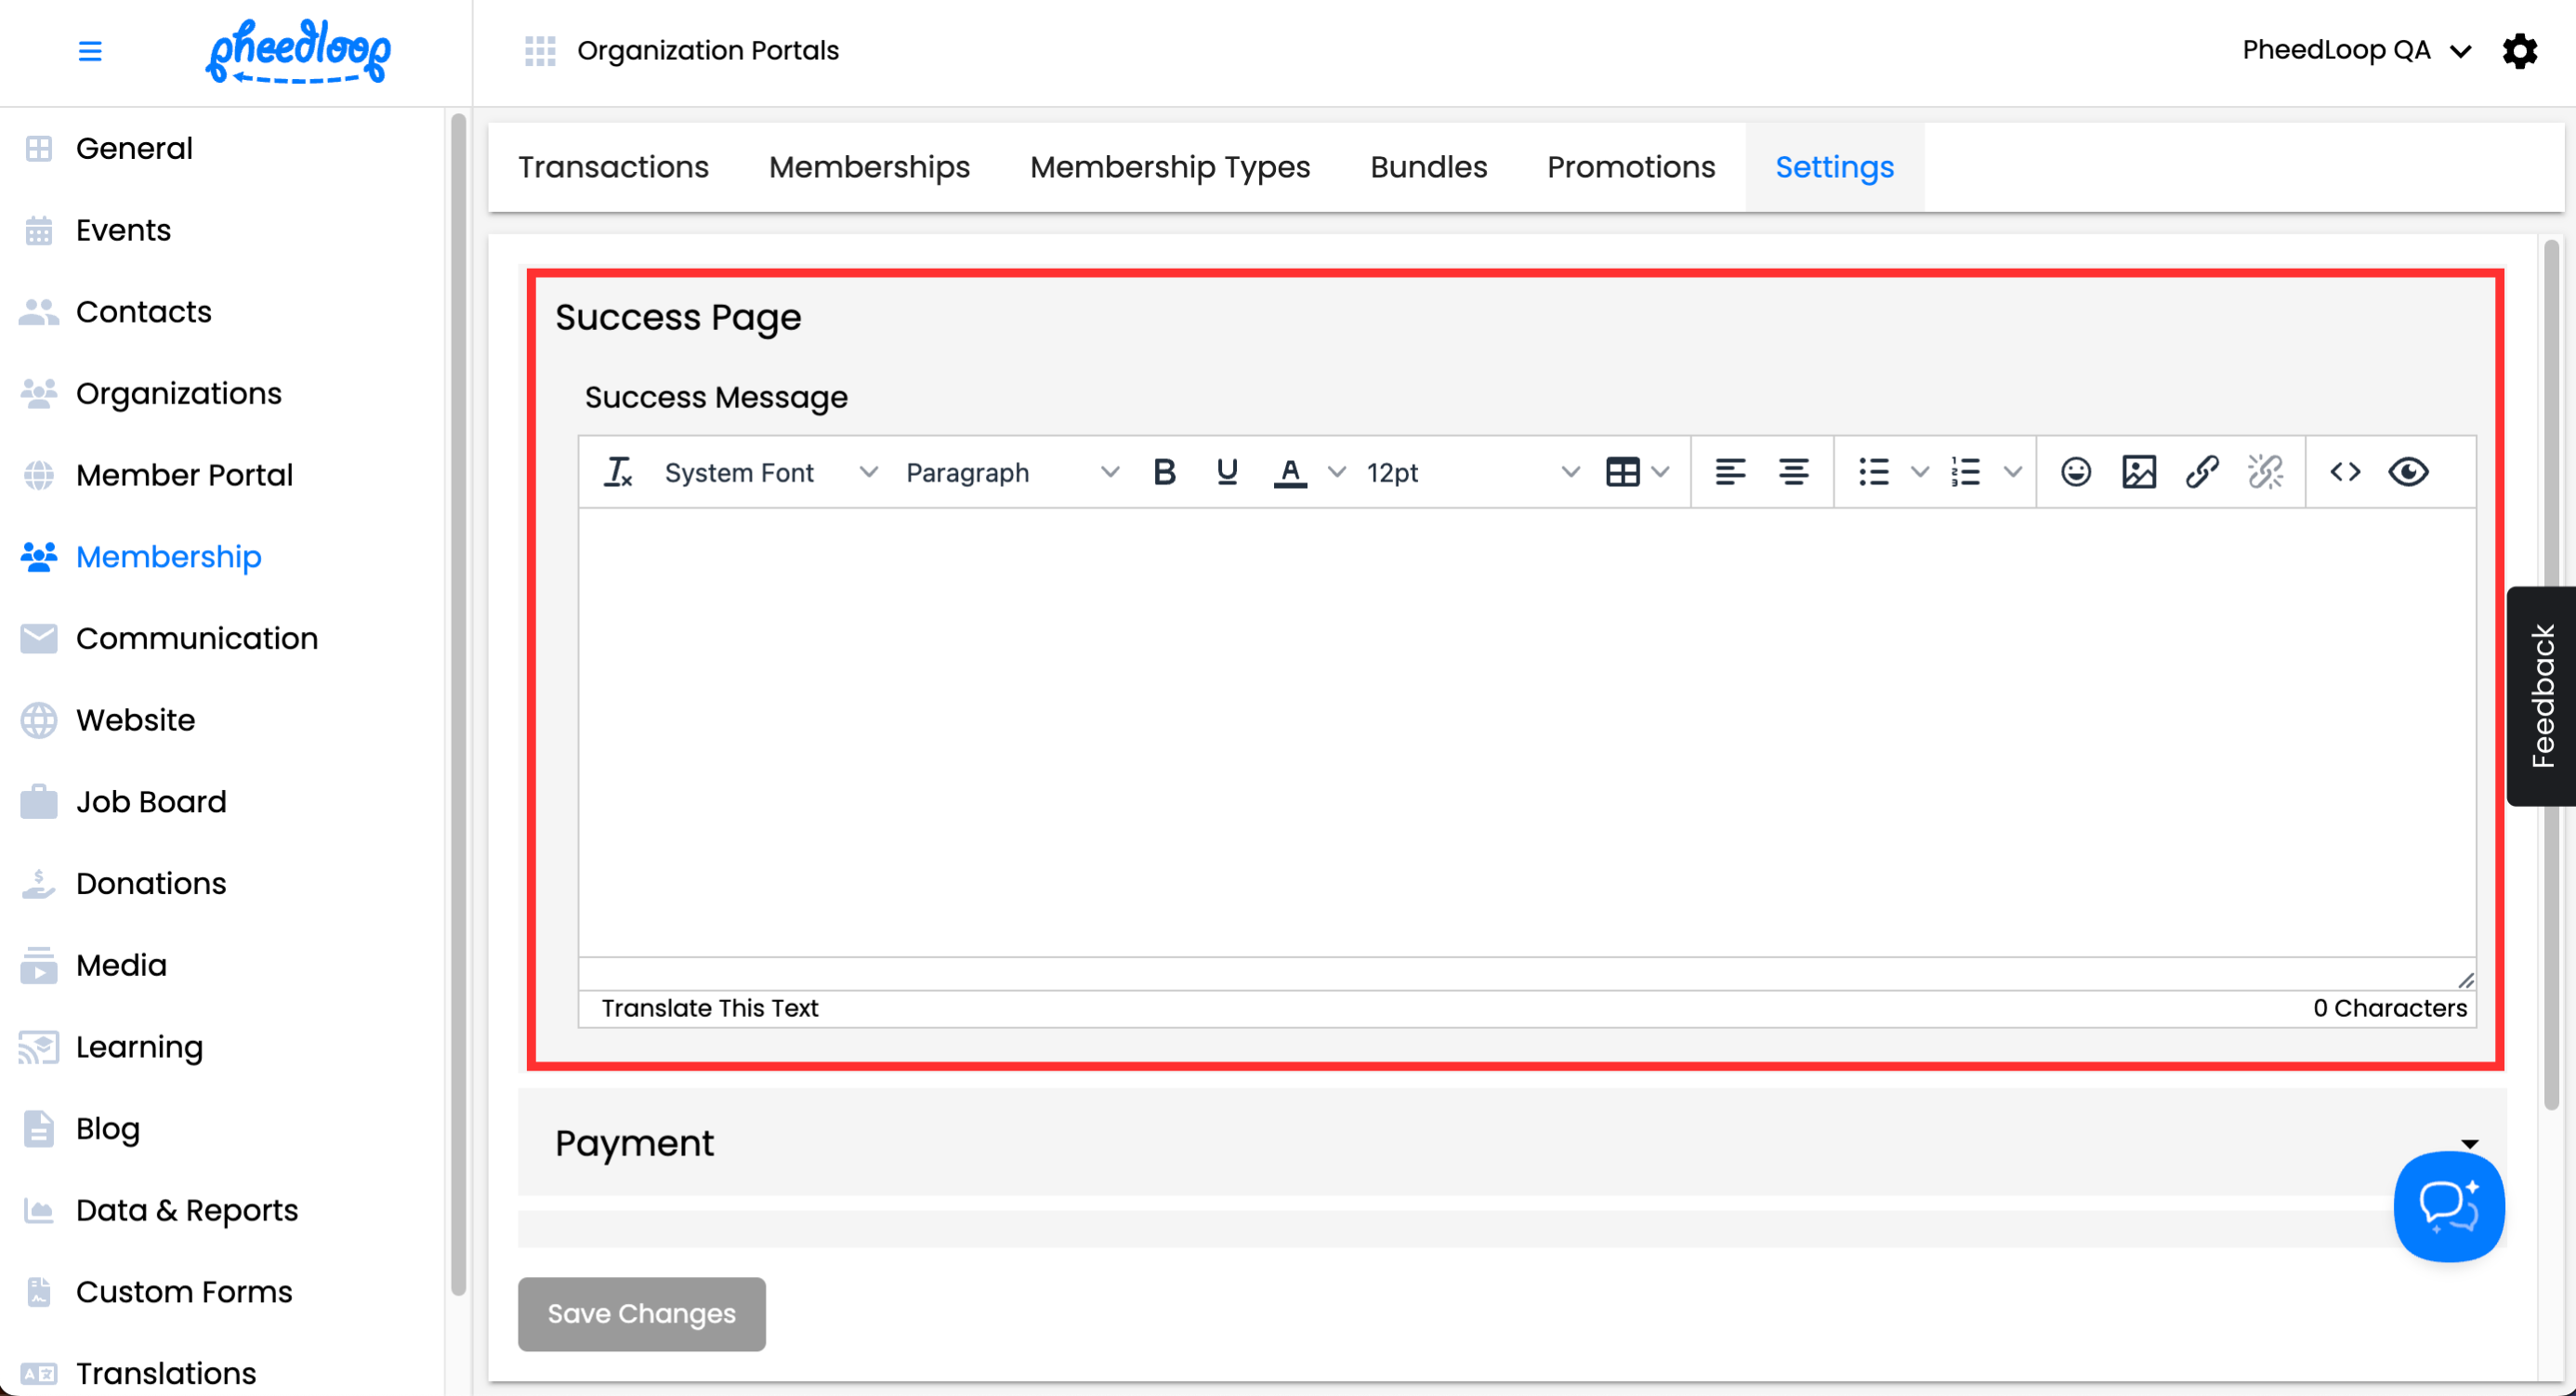Click inside the Success Message text area
The image size is (2576, 1396).
[x=1526, y=730]
